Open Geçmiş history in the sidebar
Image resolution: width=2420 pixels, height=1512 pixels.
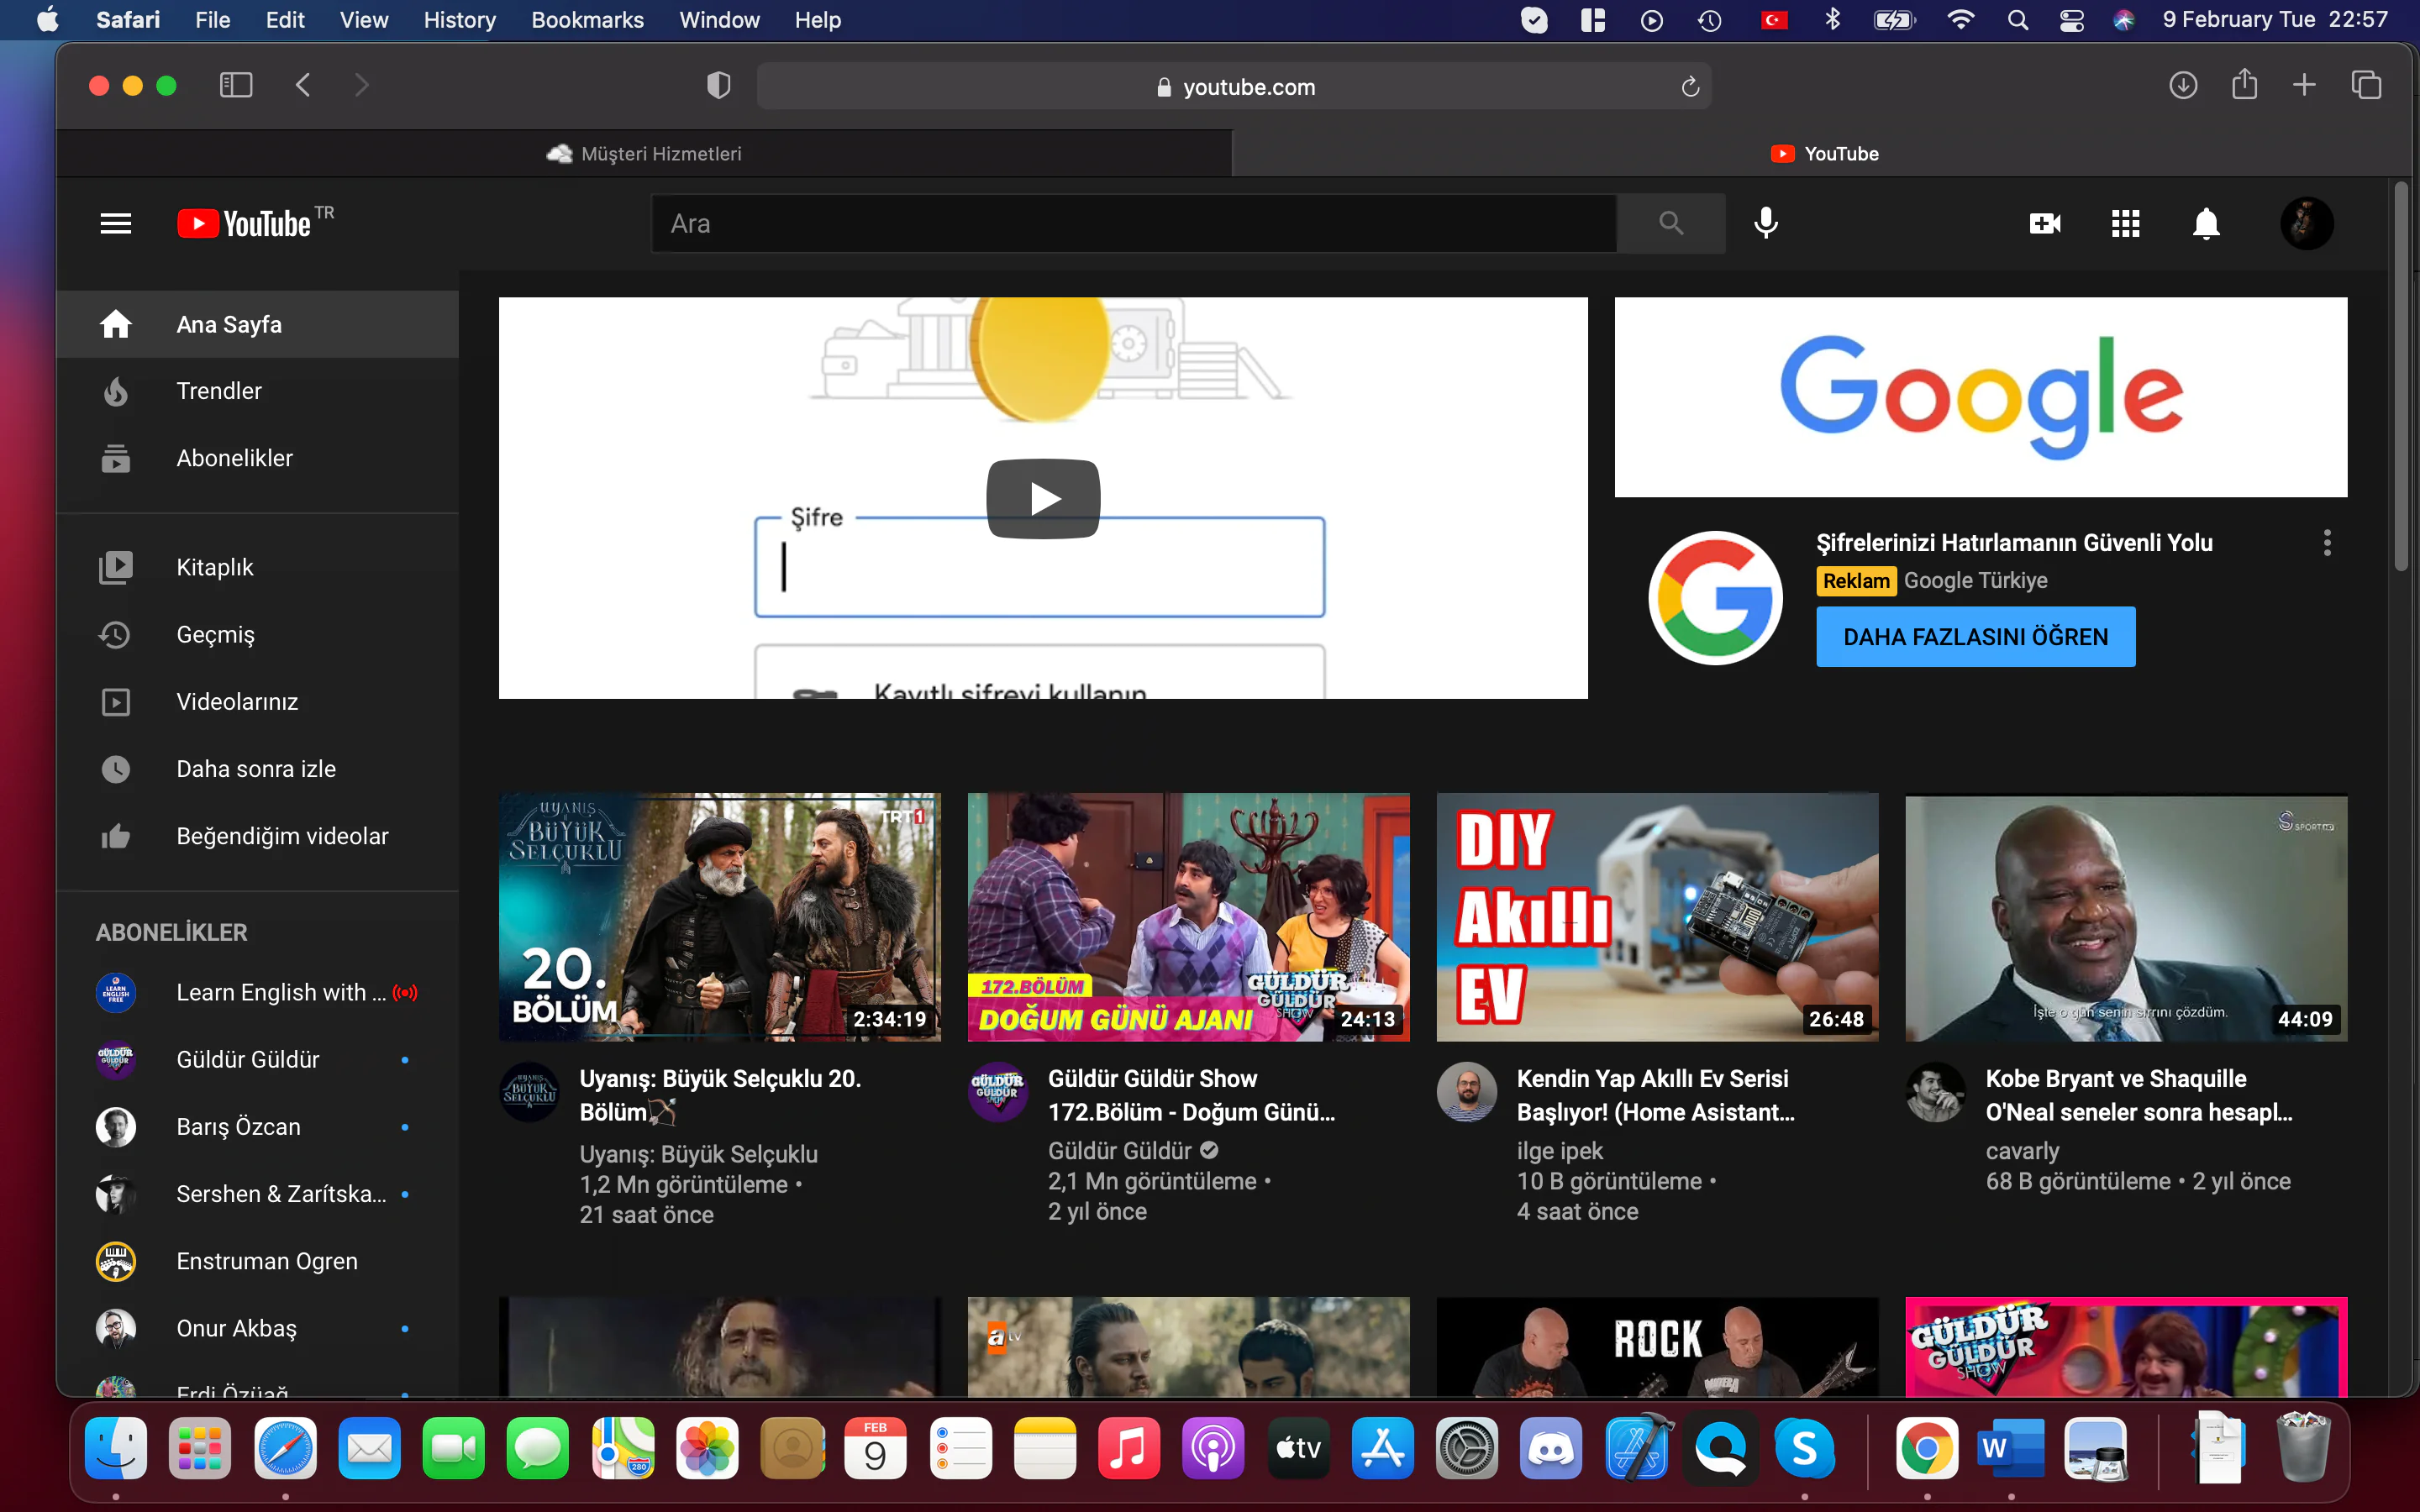click(214, 634)
